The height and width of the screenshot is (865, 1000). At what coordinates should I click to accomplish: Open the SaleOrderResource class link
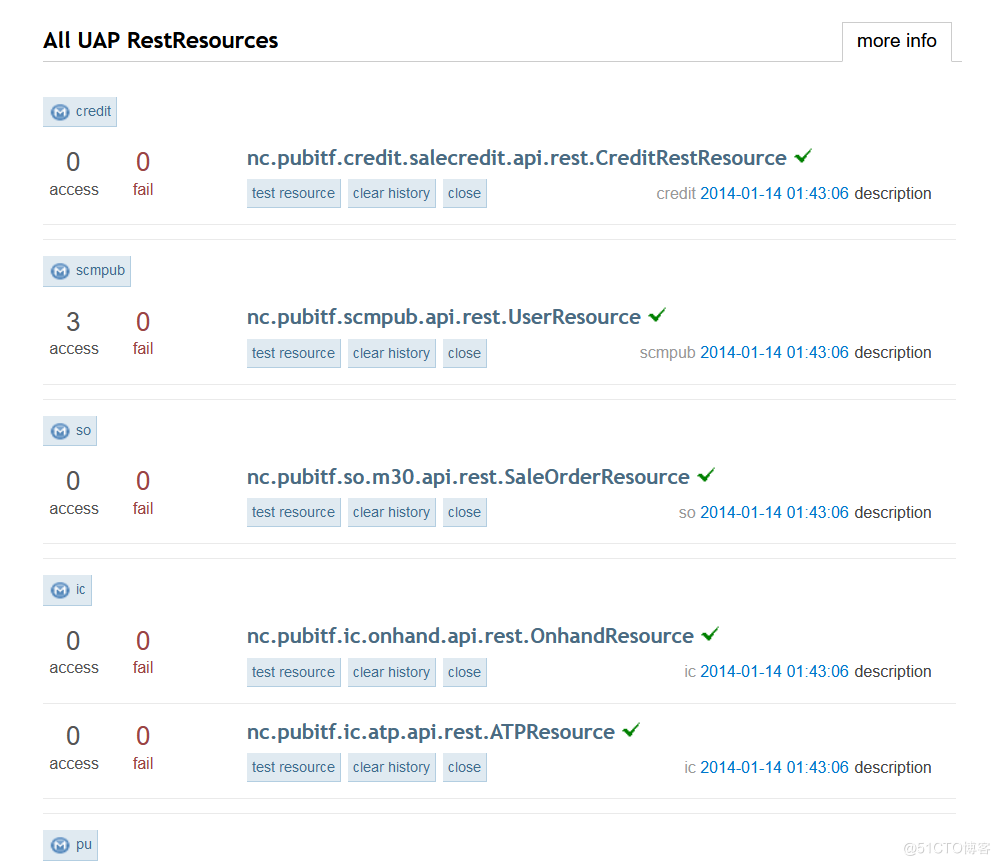coord(468,477)
